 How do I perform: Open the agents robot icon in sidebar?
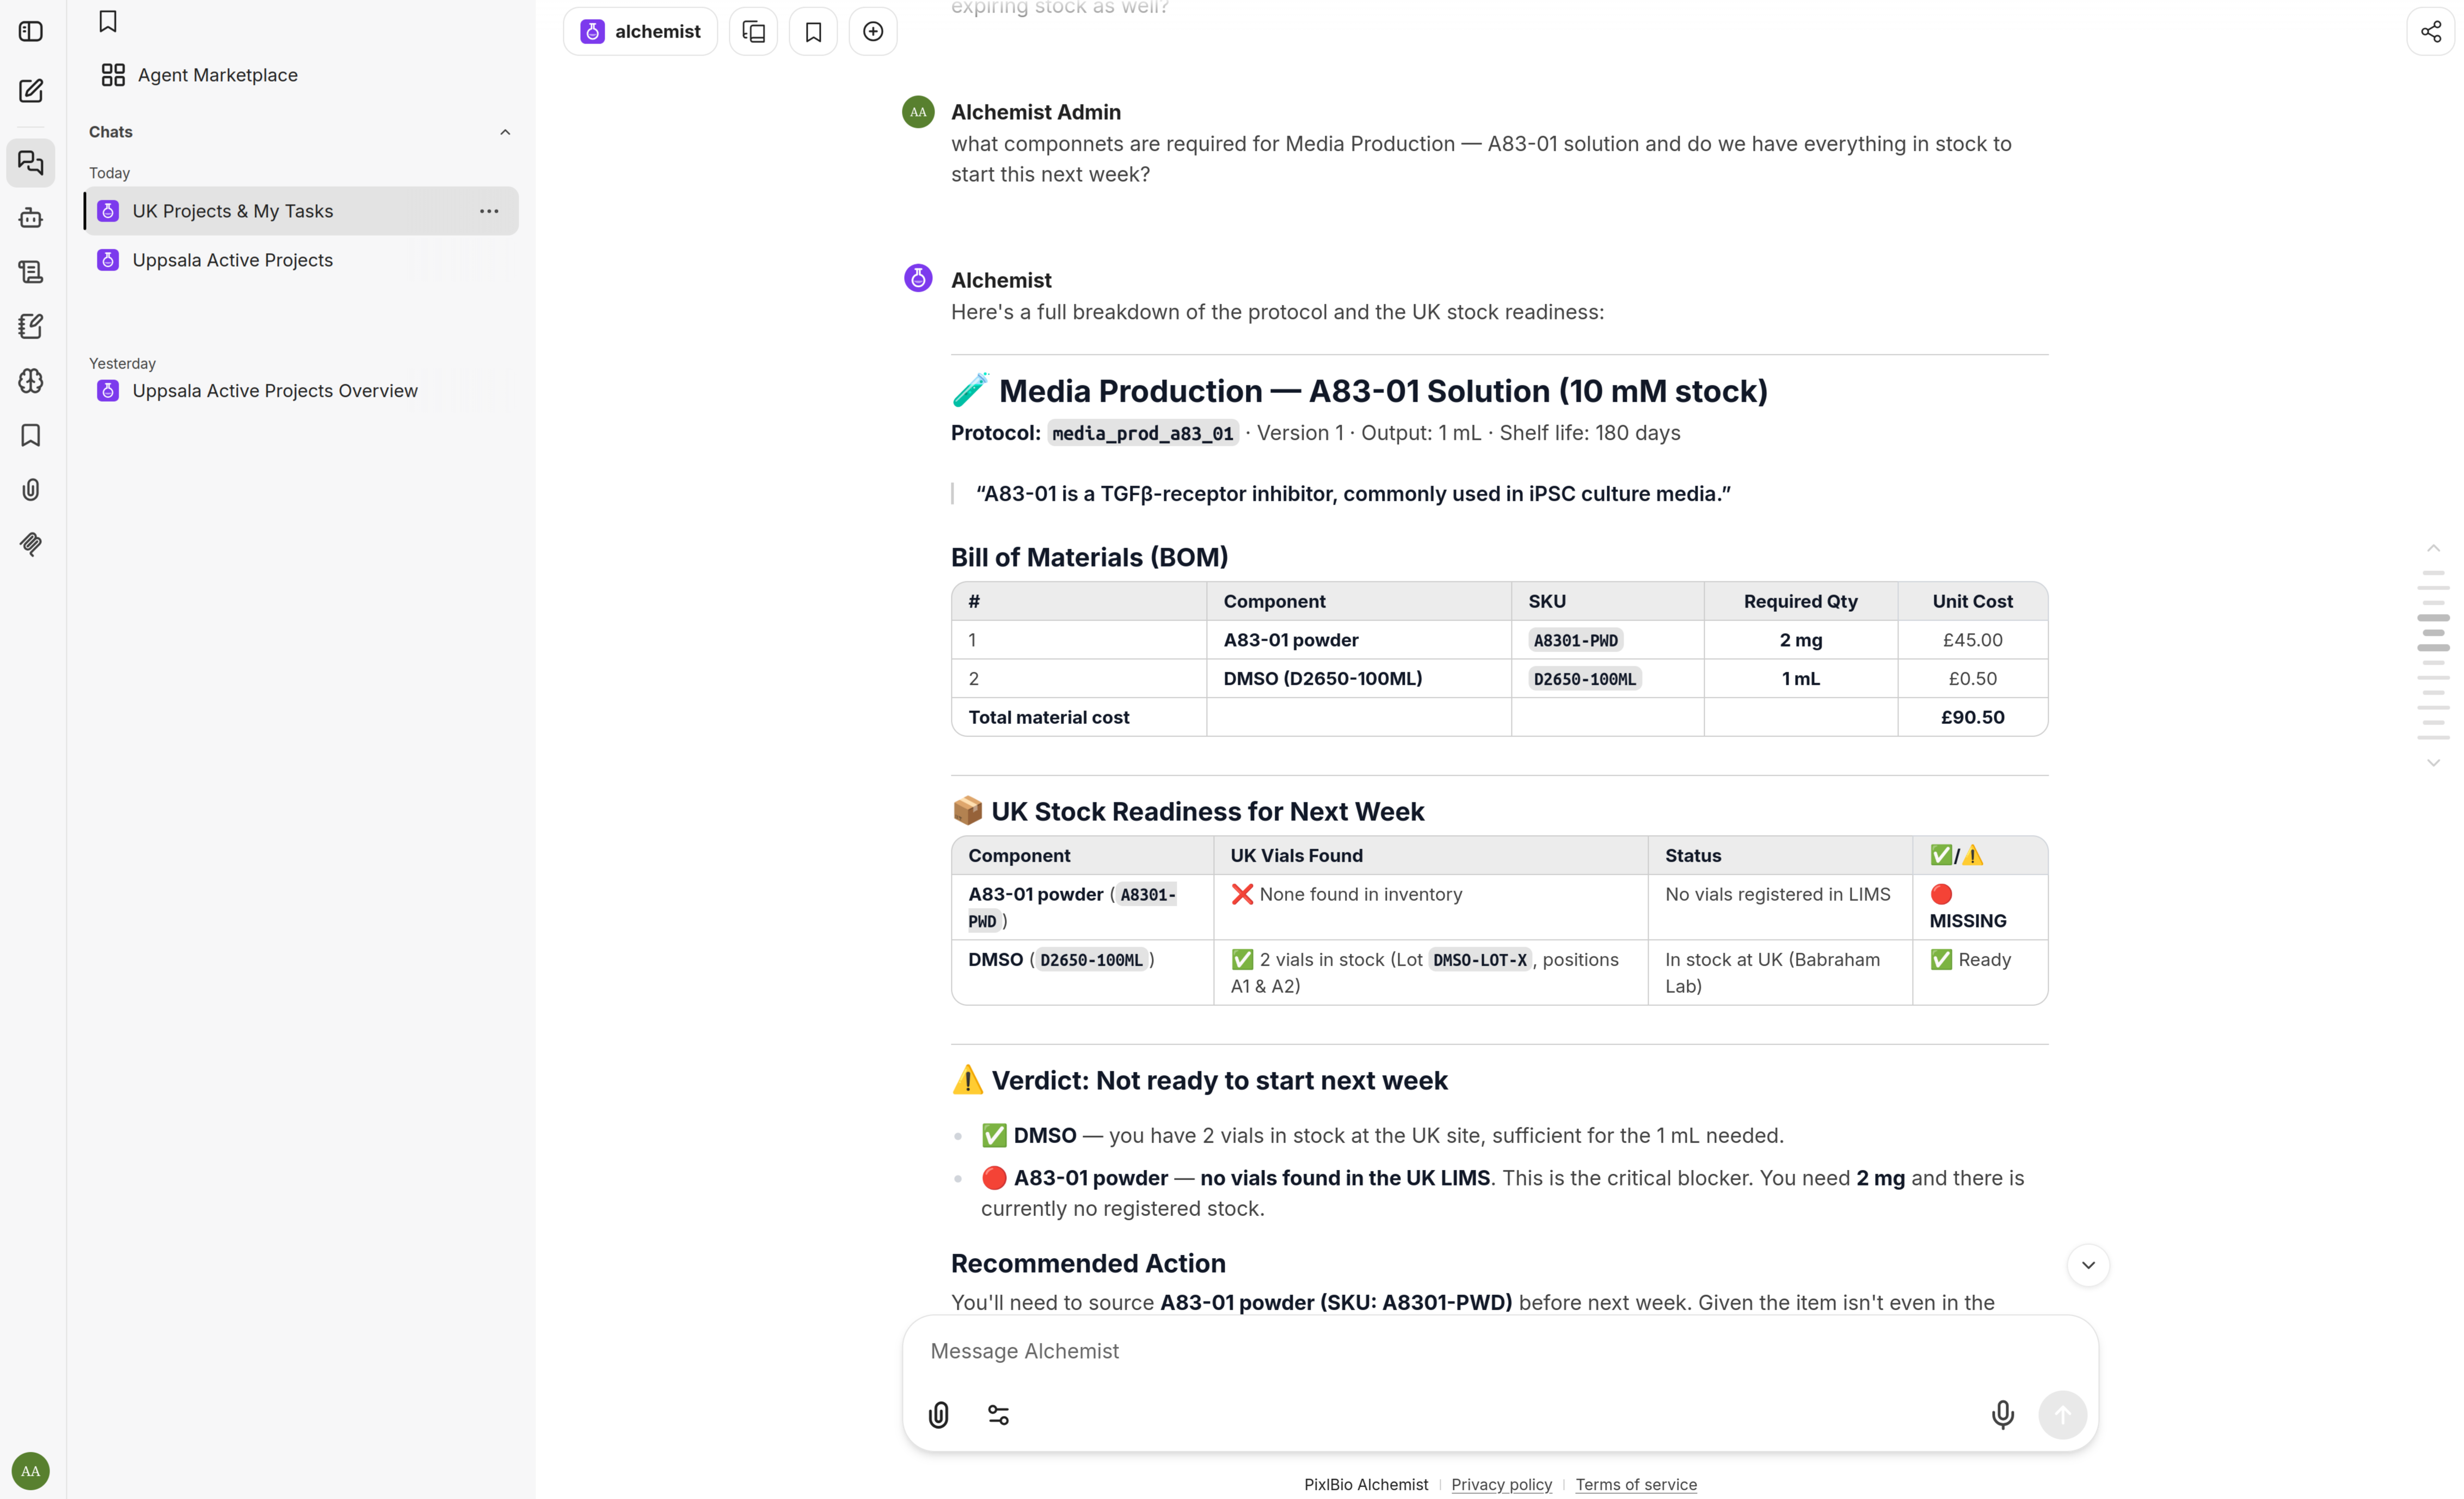(31, 217)
